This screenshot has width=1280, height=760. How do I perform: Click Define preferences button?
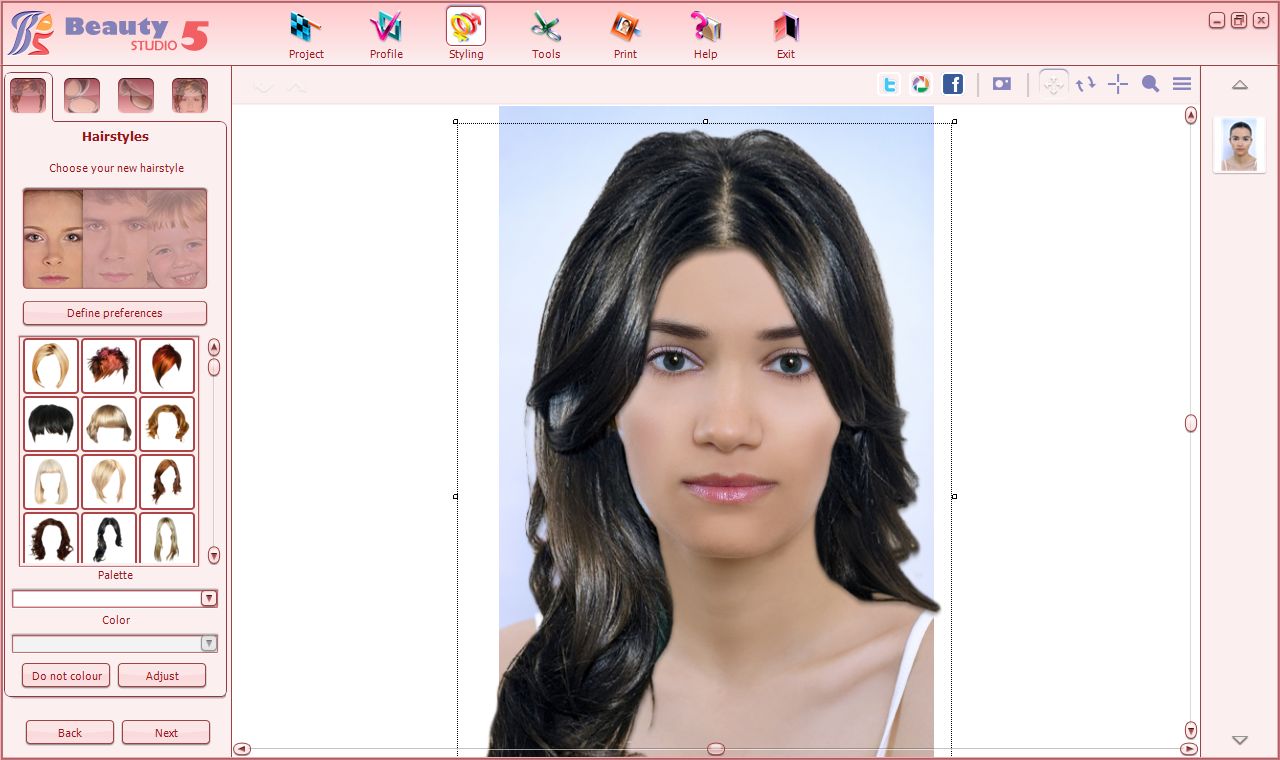coord(115,313)
